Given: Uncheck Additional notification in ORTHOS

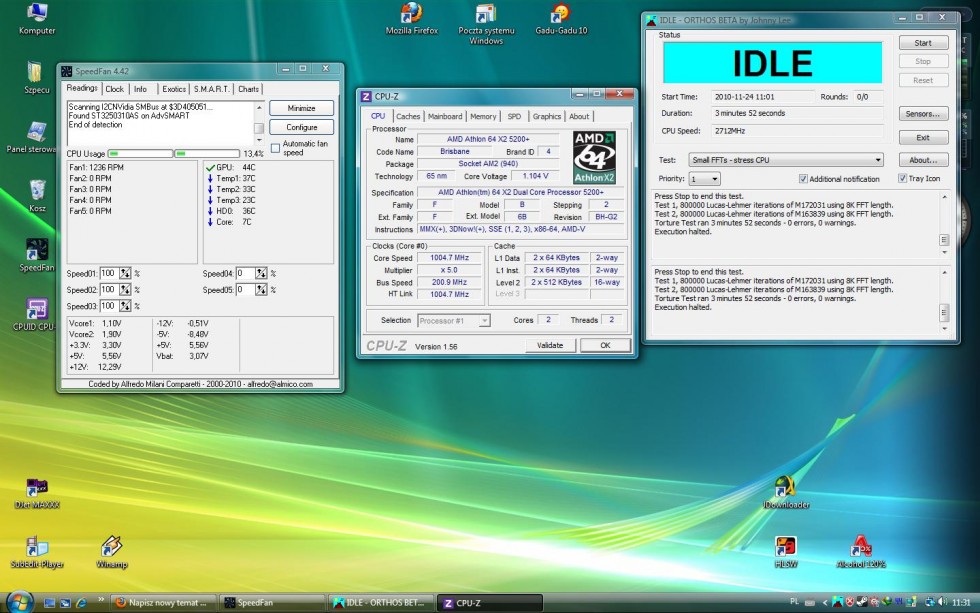Looking at the screenshot, I should [x=803, y=179].
